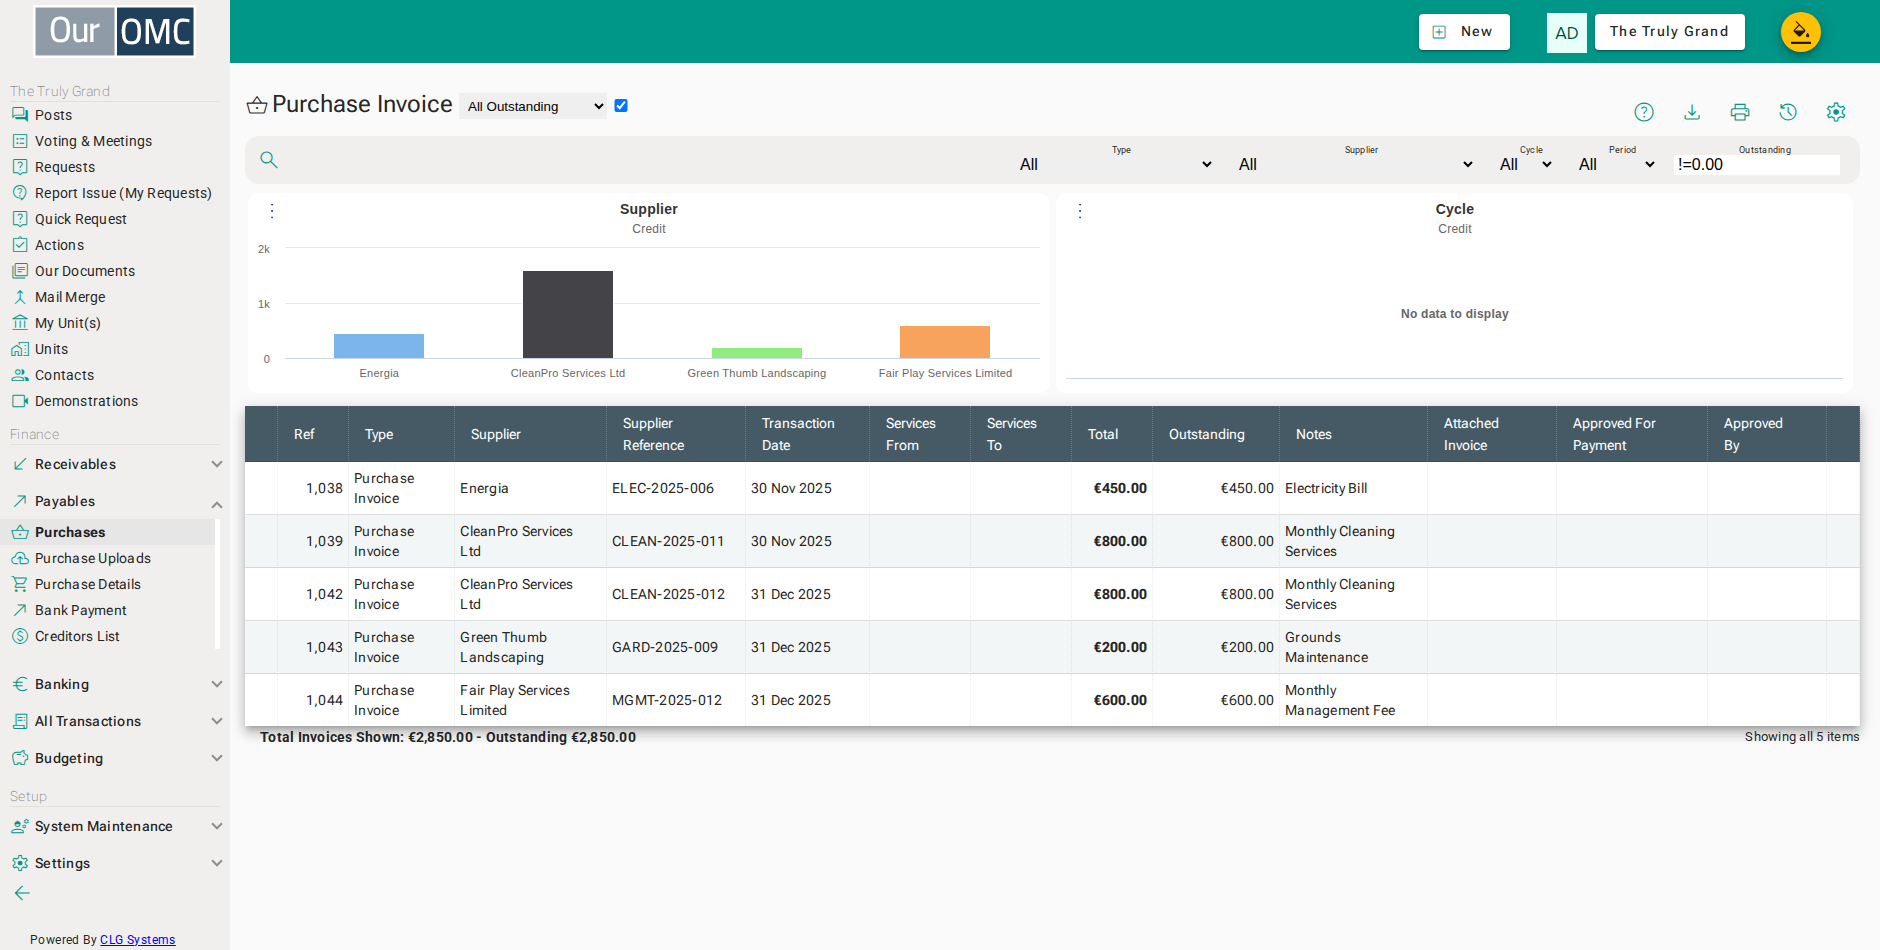This screenshot has height=950, width=1880.
Task: Open Purchase Uploads
Action: coord(93,558)
